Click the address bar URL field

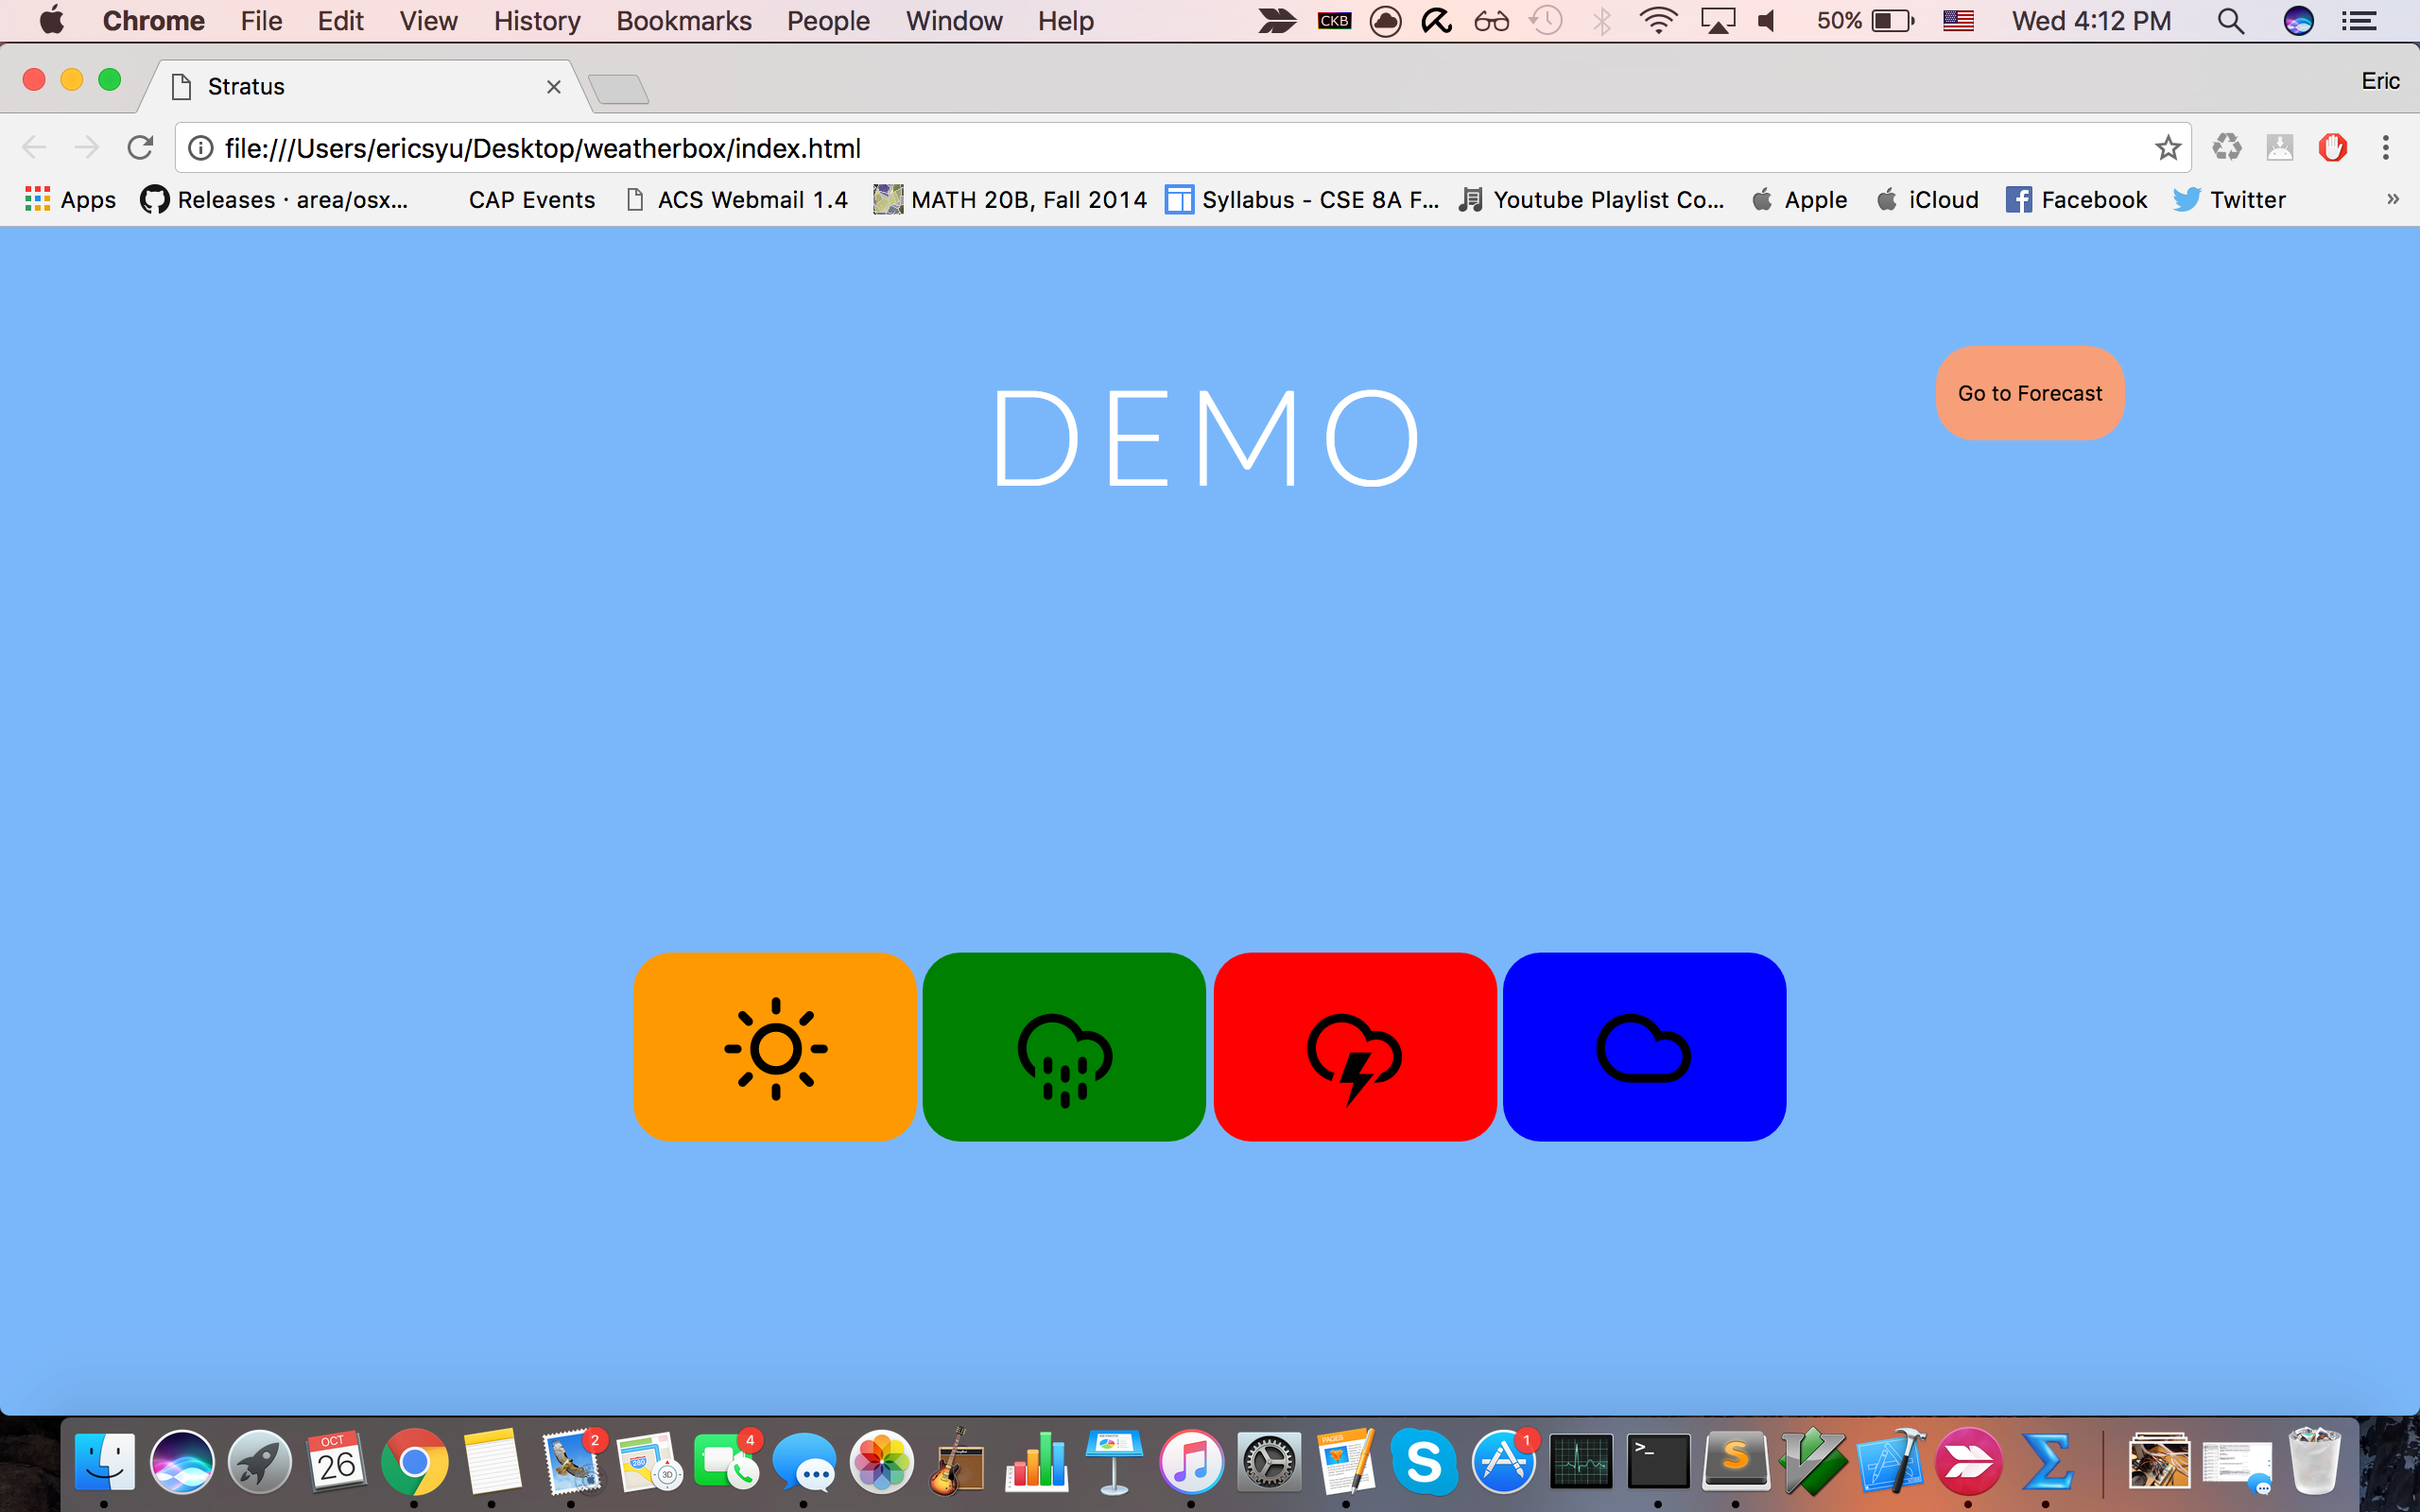[1100, 148]
